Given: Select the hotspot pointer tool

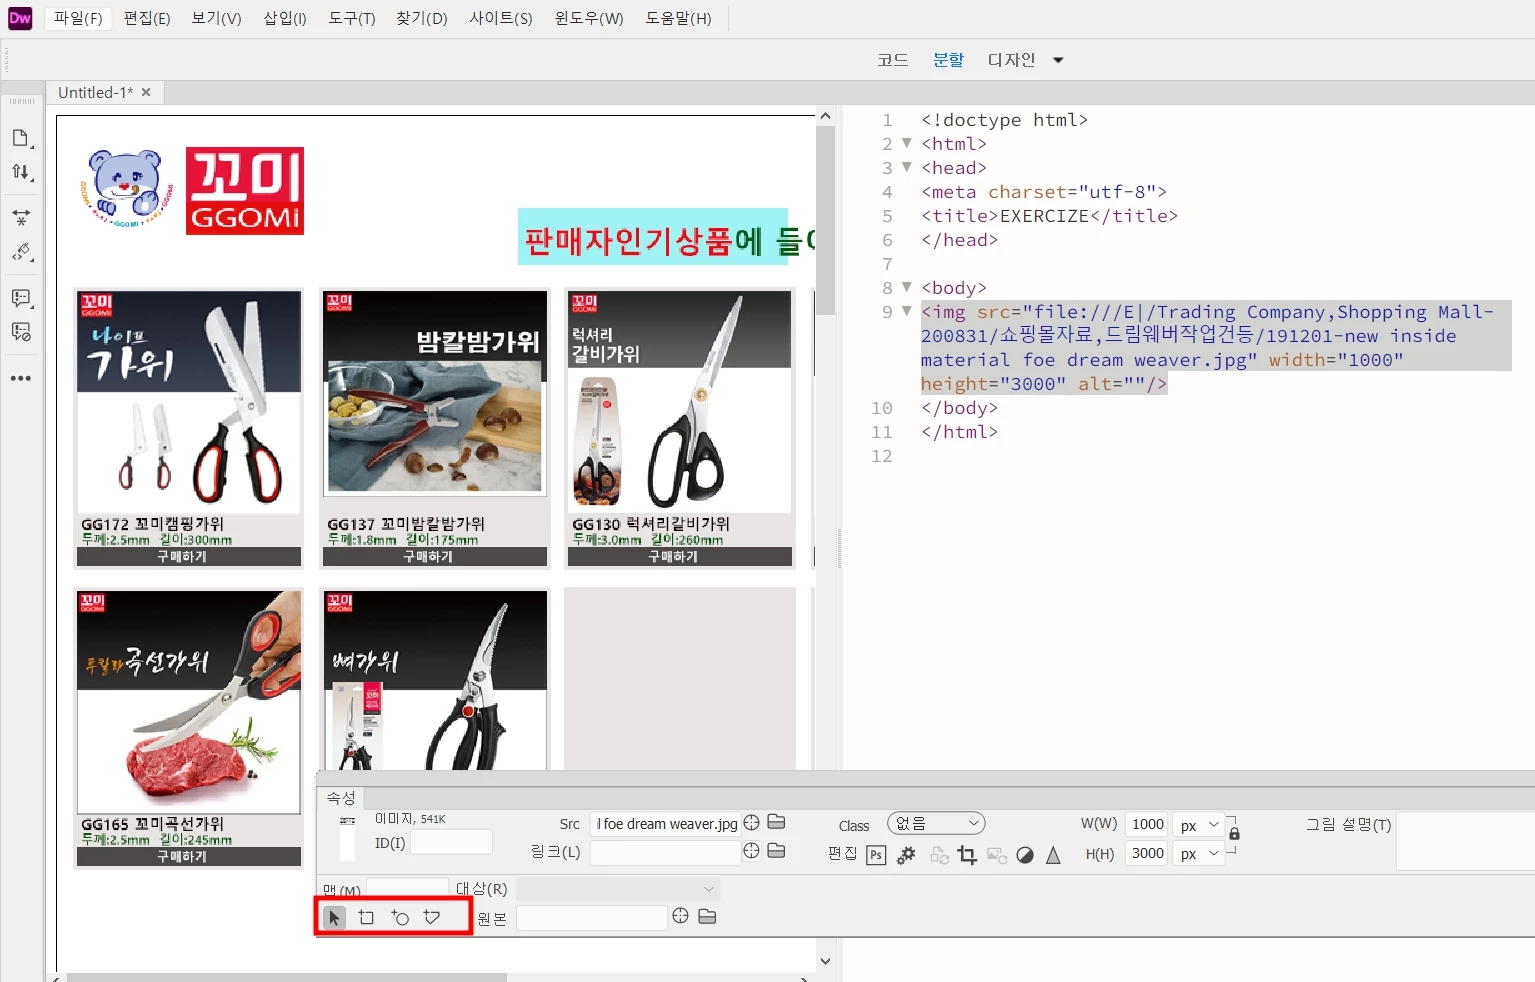Looking at the screenshot, I should [334, 917].
